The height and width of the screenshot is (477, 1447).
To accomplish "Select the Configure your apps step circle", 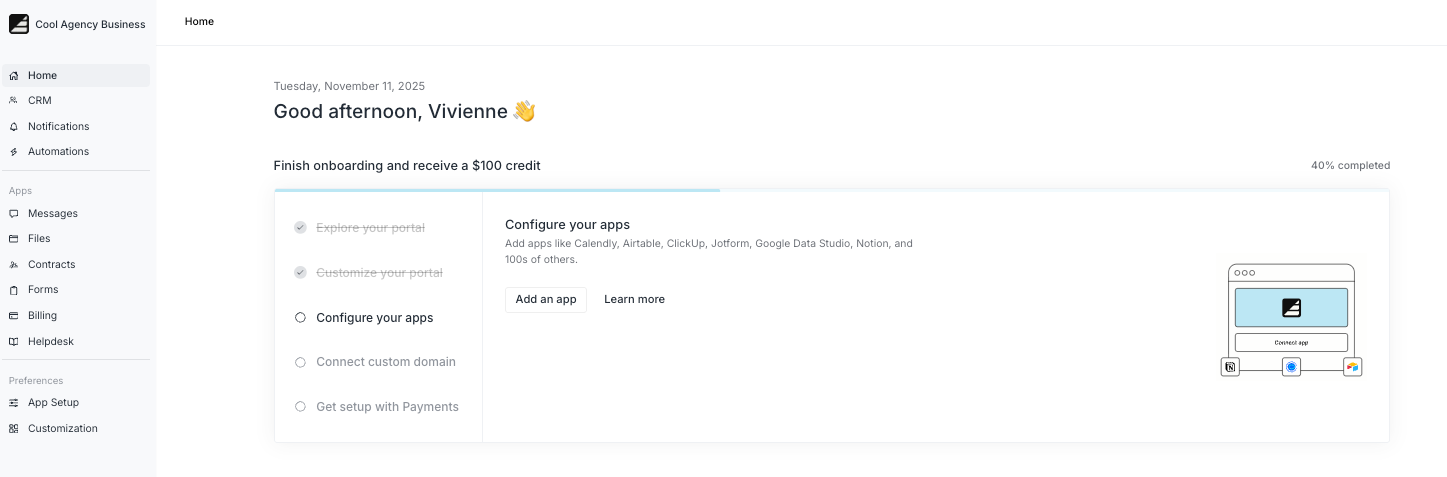I will 300,318.
